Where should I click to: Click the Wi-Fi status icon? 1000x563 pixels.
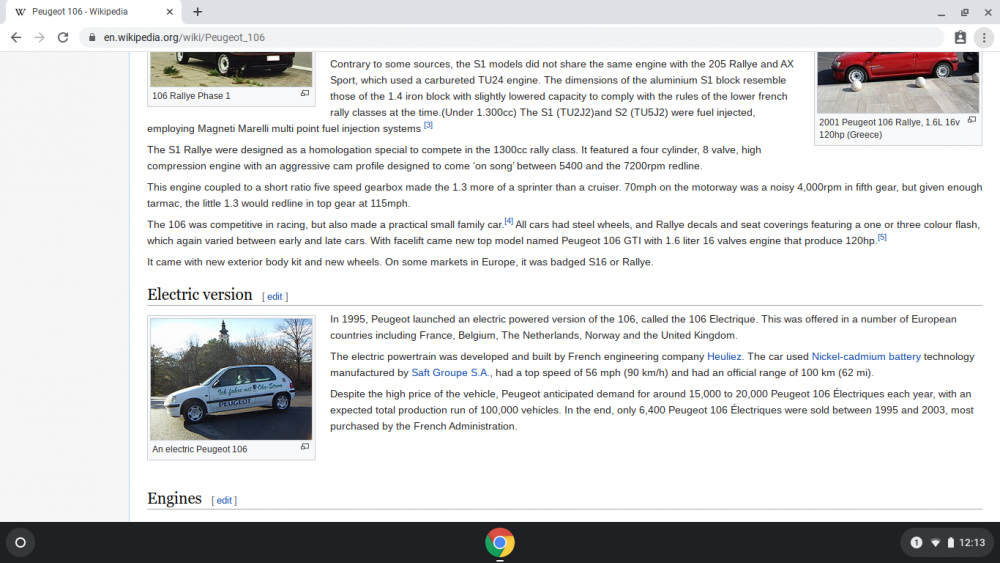(936, 543)
